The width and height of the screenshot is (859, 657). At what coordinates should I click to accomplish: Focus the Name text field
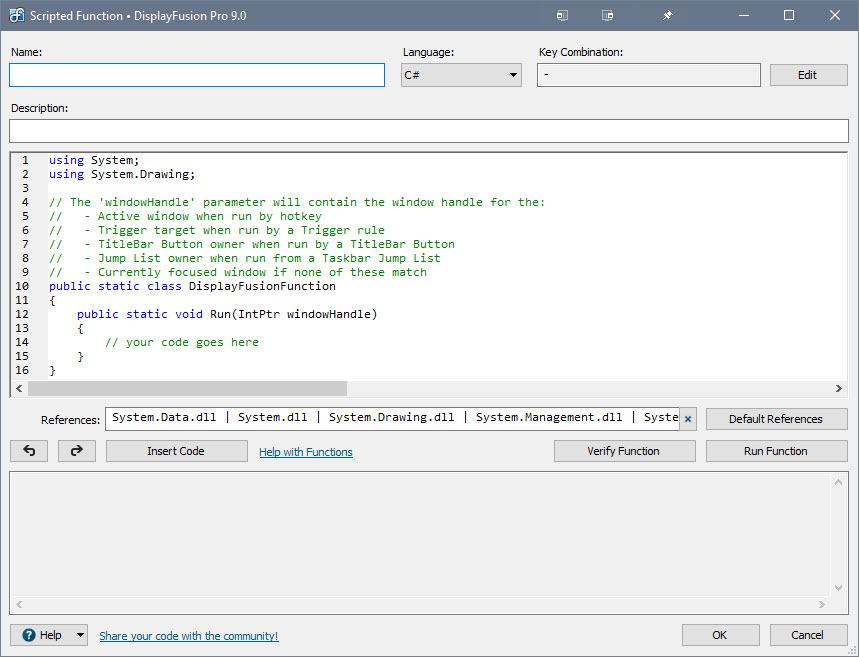(x=197, y=75)
